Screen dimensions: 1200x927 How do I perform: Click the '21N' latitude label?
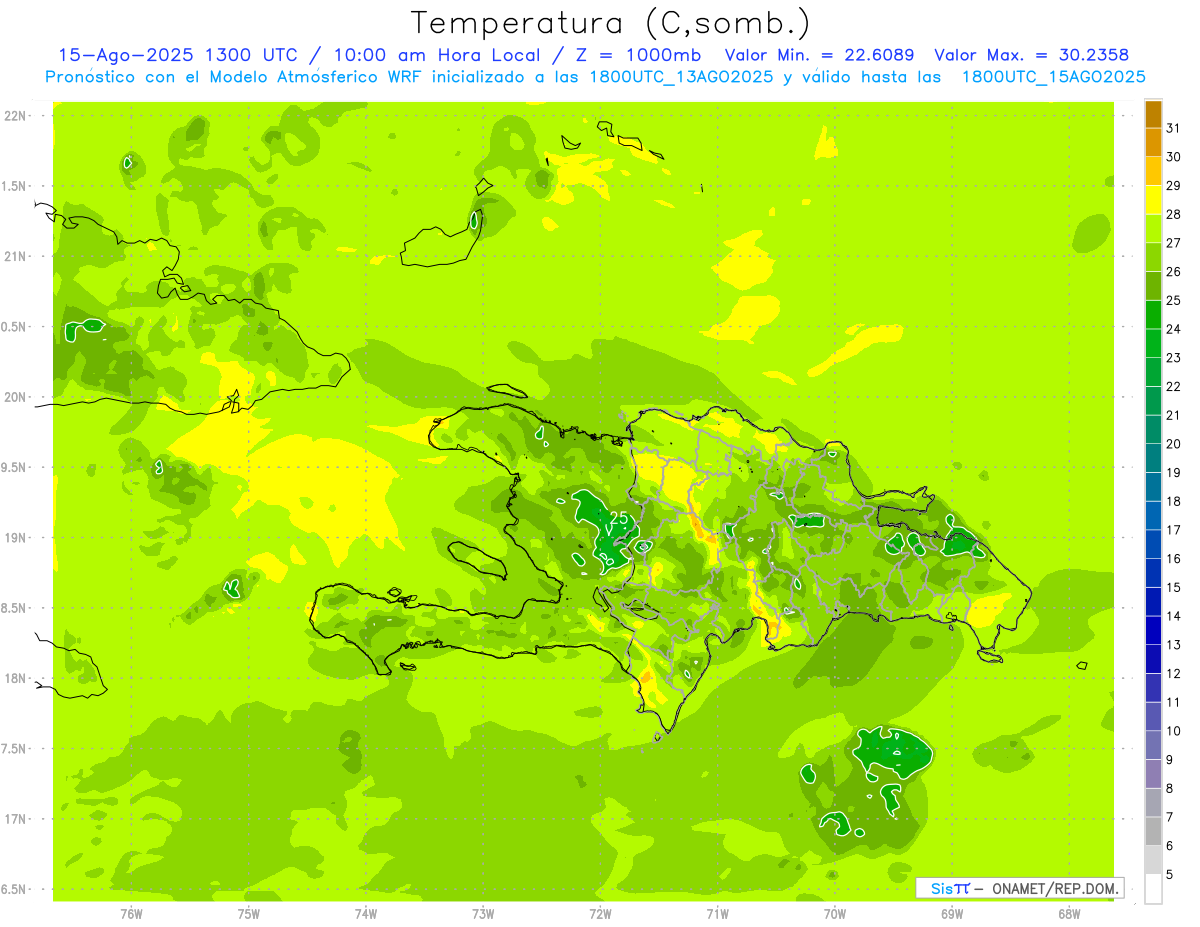14,256
